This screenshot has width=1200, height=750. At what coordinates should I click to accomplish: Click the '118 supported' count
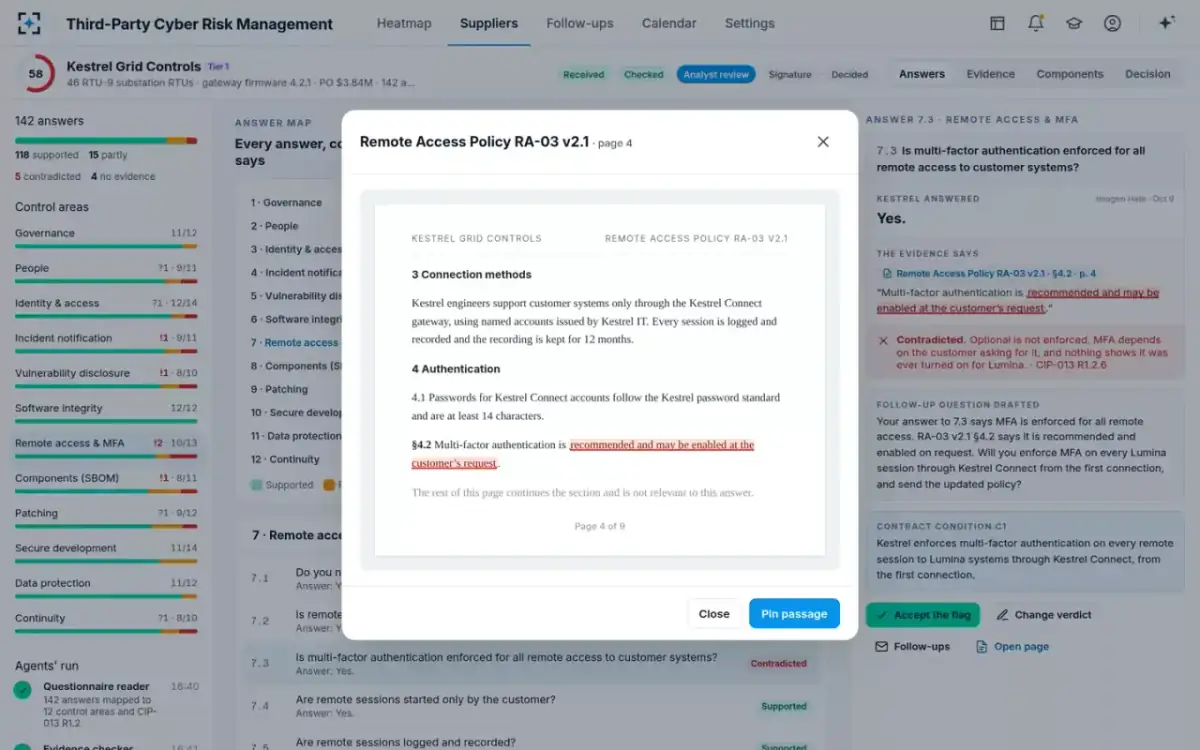pyautogui.click(x=47, y=155)
